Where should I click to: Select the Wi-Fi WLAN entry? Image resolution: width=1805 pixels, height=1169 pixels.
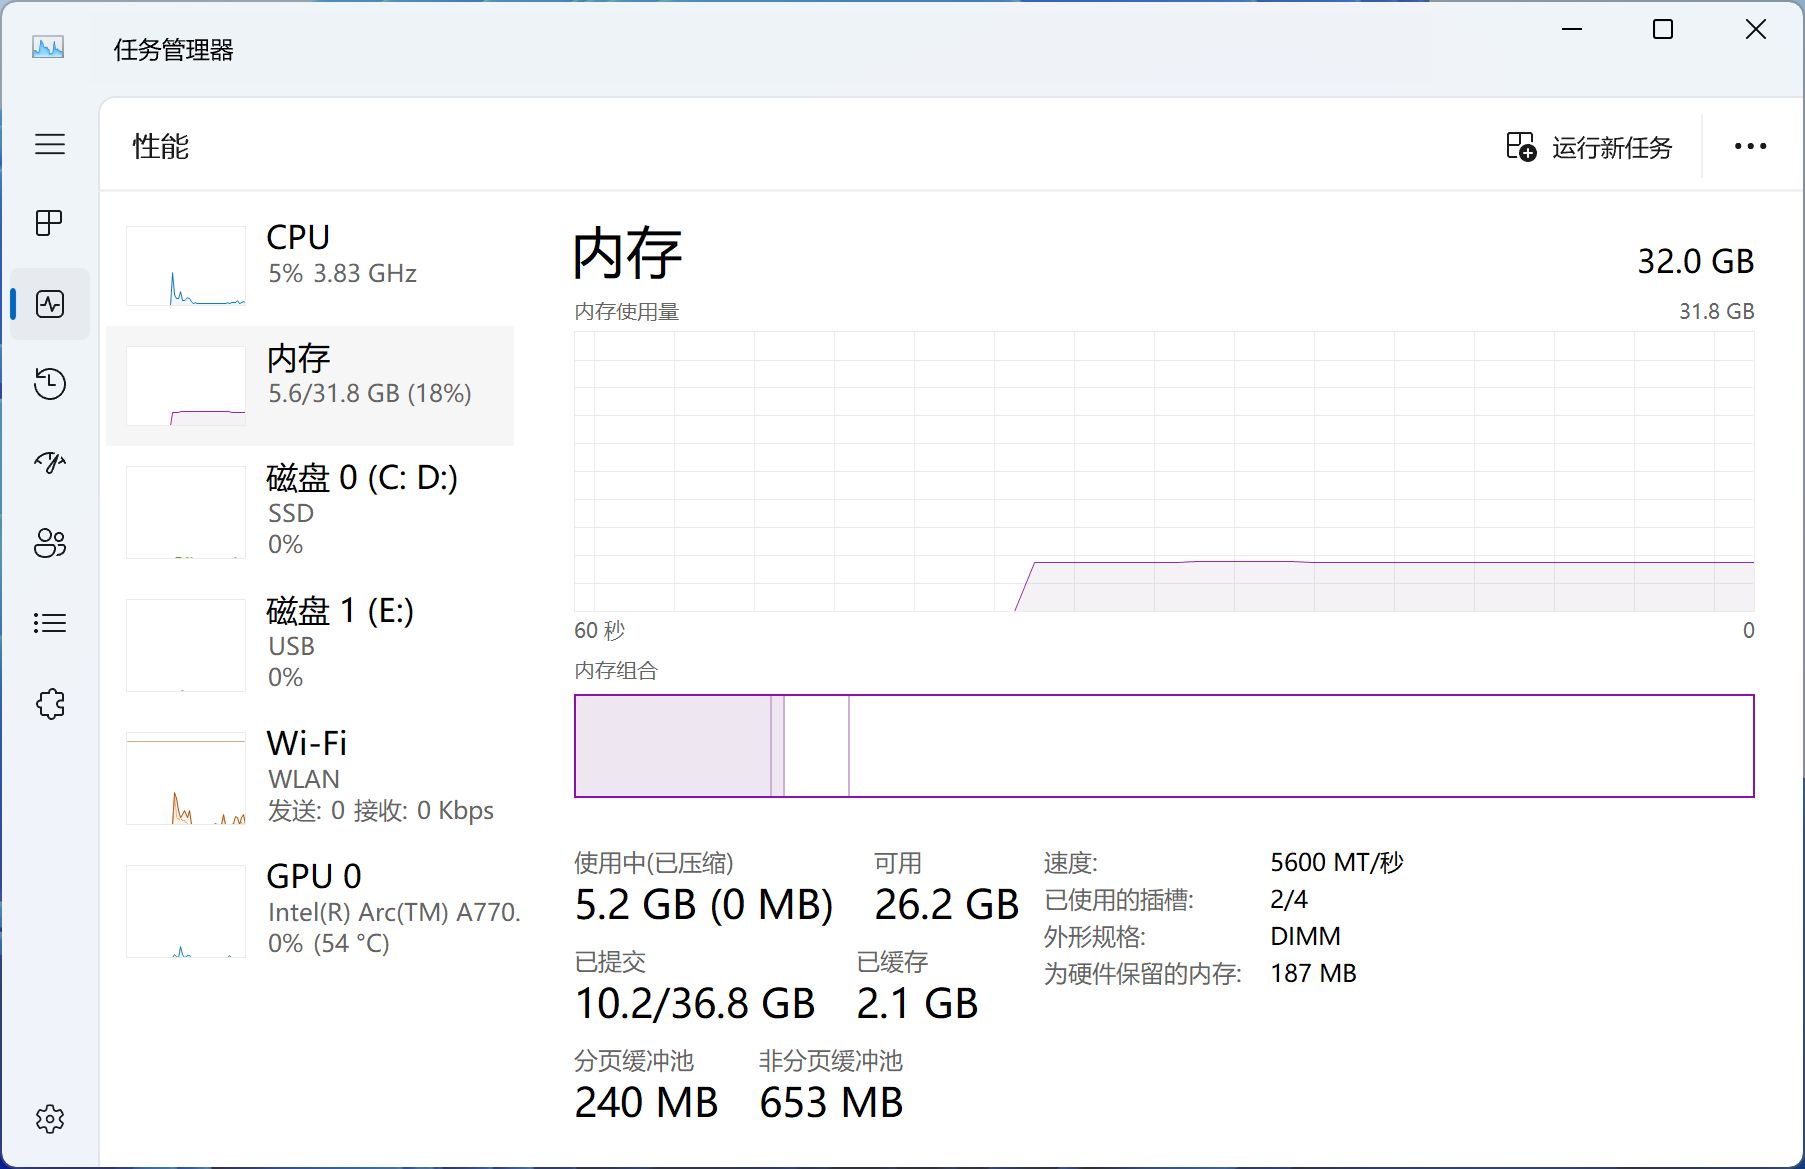(x=310, y=777)
